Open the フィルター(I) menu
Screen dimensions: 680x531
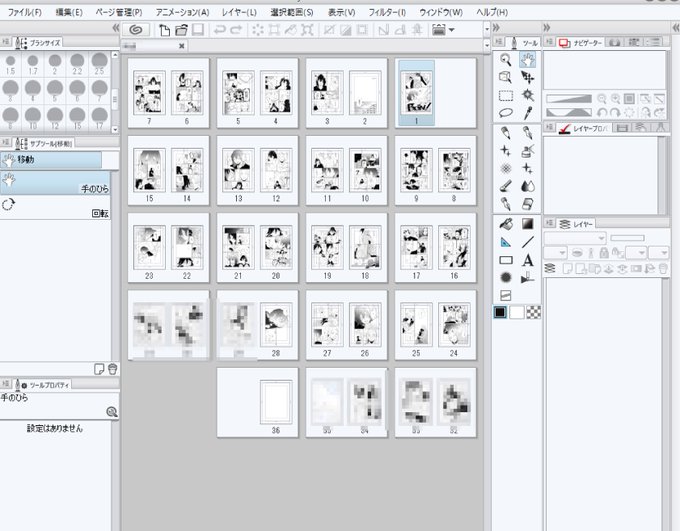point(387,12)
